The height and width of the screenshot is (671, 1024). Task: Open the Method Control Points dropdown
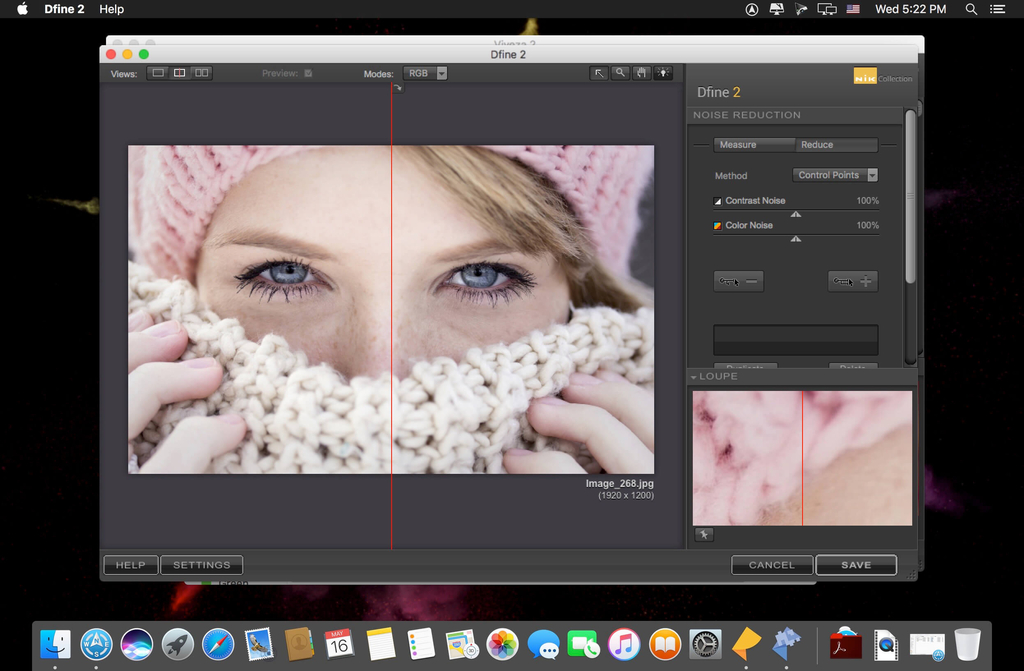tap(836, 175)
